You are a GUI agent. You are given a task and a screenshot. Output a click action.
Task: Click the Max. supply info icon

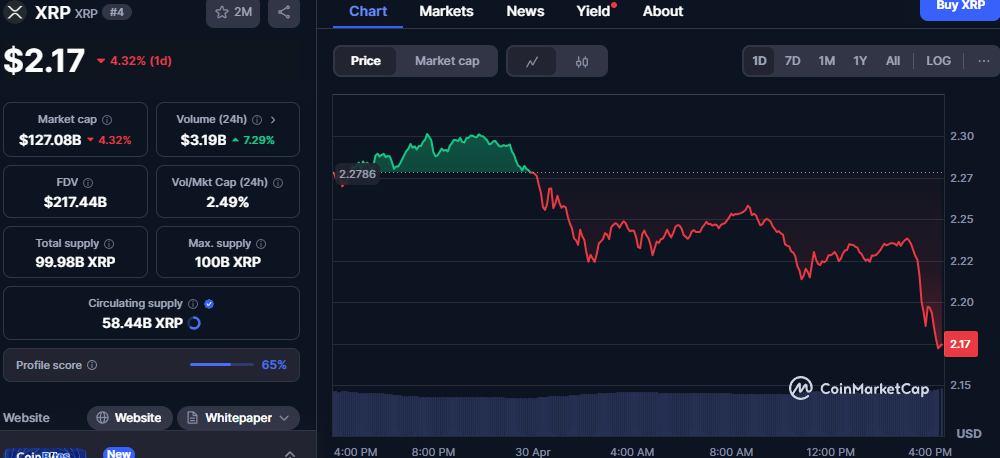(261, 244)
